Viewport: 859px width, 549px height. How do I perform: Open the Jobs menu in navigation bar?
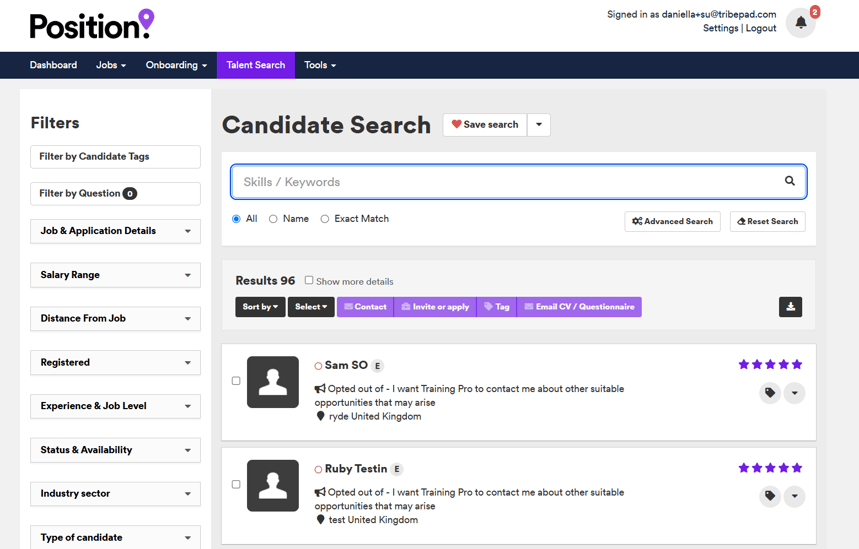[111, 65]
